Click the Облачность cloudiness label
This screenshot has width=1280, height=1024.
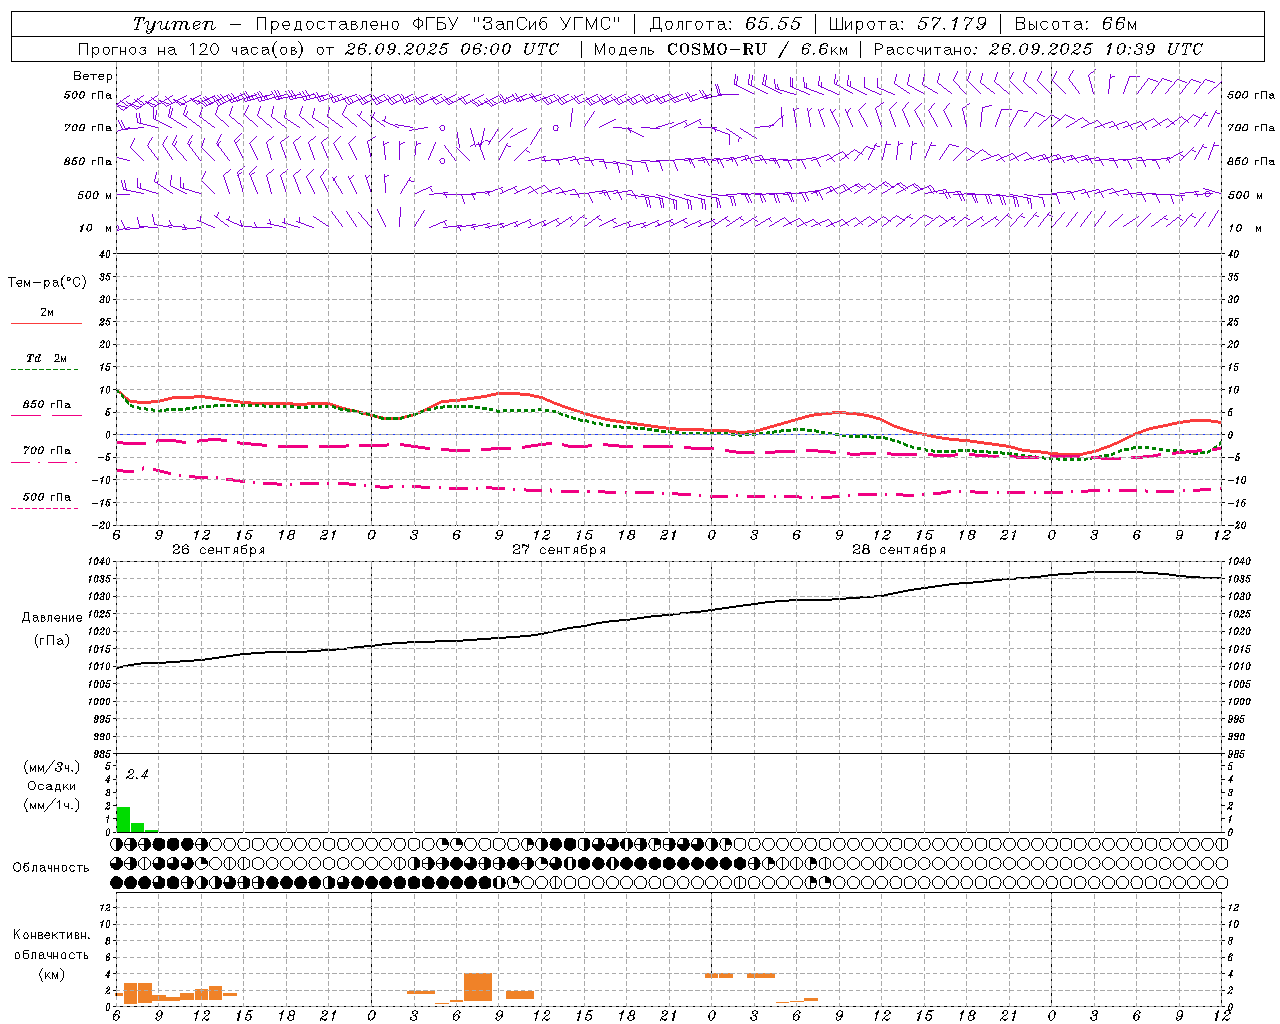coord(51,868)
